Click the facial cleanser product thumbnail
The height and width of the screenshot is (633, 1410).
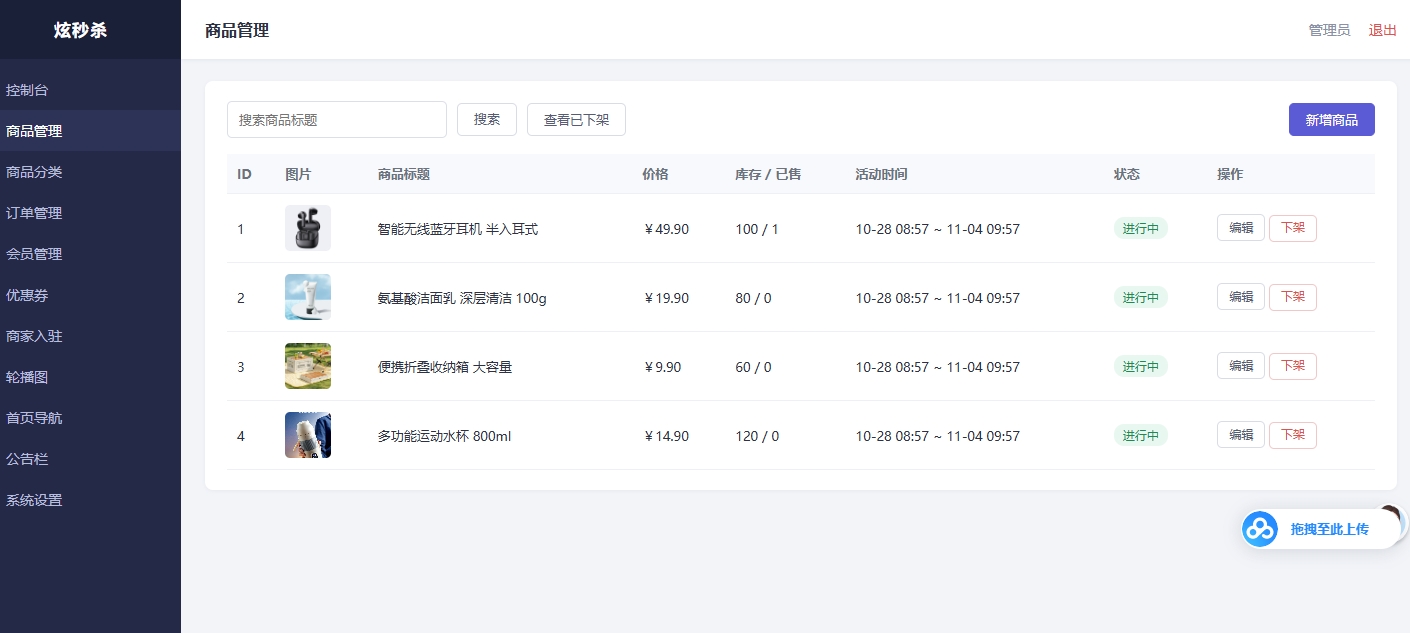[x=308, y=297]
